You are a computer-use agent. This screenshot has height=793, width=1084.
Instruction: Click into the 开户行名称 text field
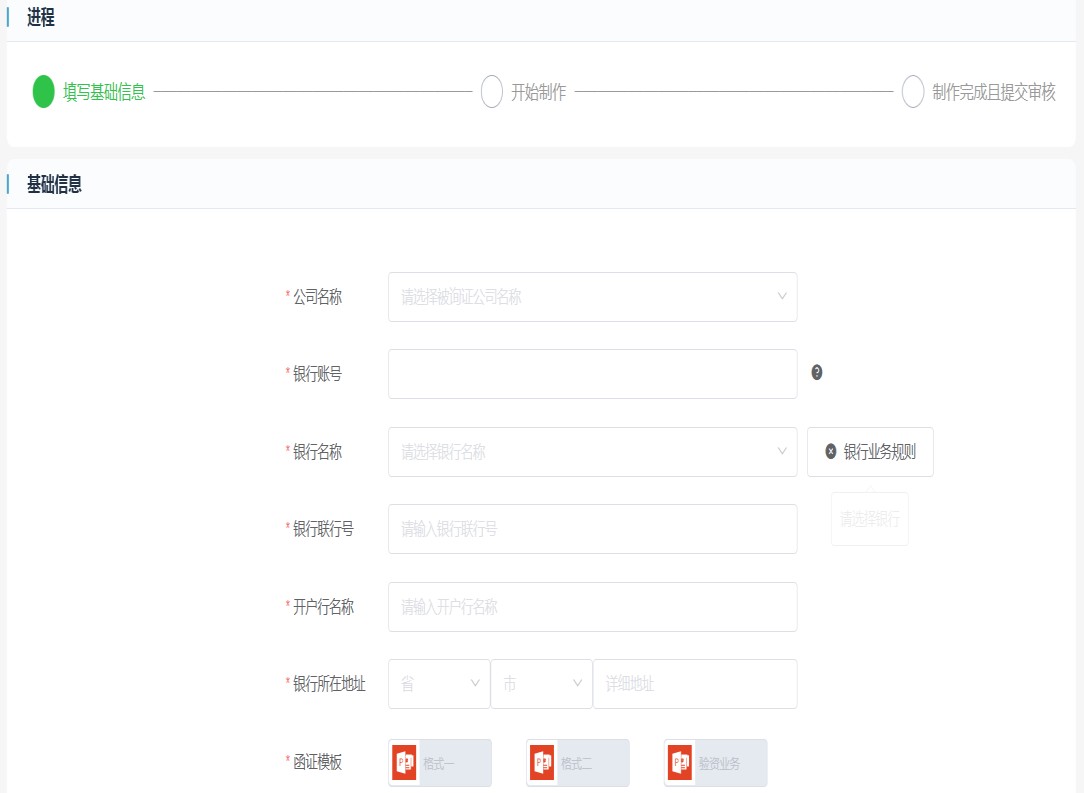pyautogui.click(x=592, y=607)
